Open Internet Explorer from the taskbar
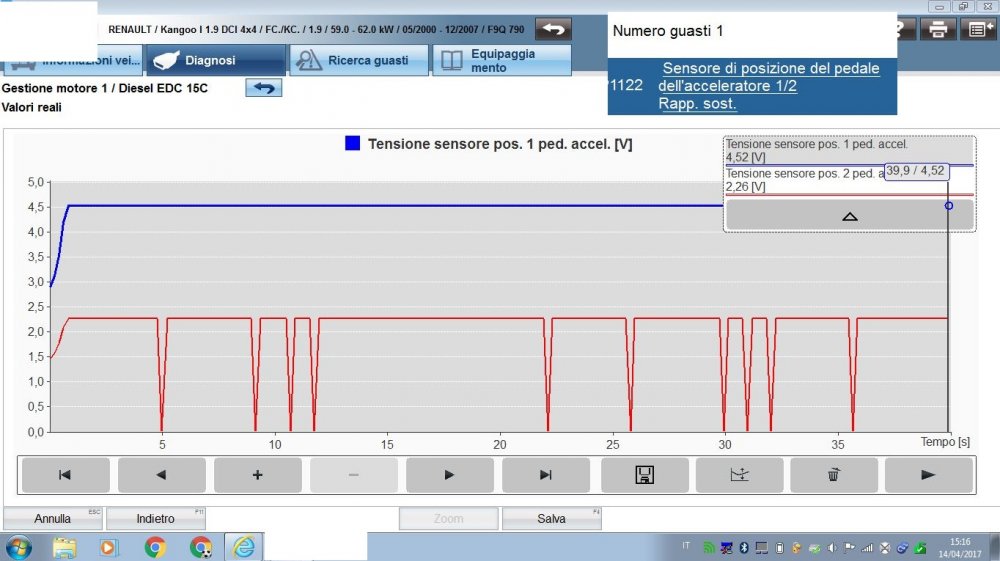 point(244,547)
